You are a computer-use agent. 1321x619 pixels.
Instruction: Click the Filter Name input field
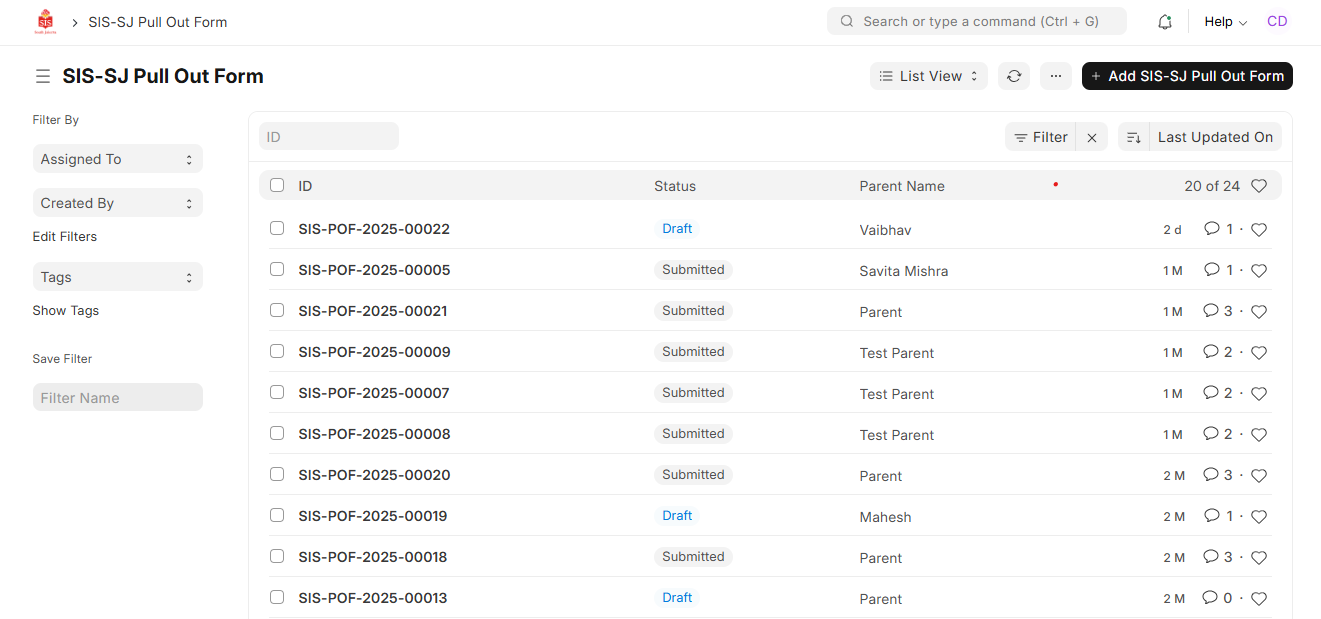click(x=117, y=398)
